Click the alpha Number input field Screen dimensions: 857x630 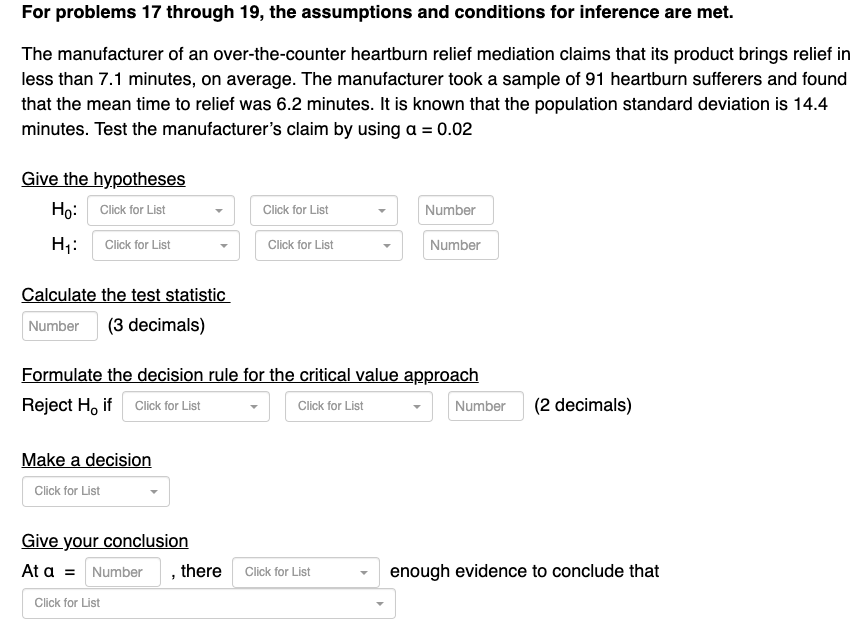(x=122, y=572)
